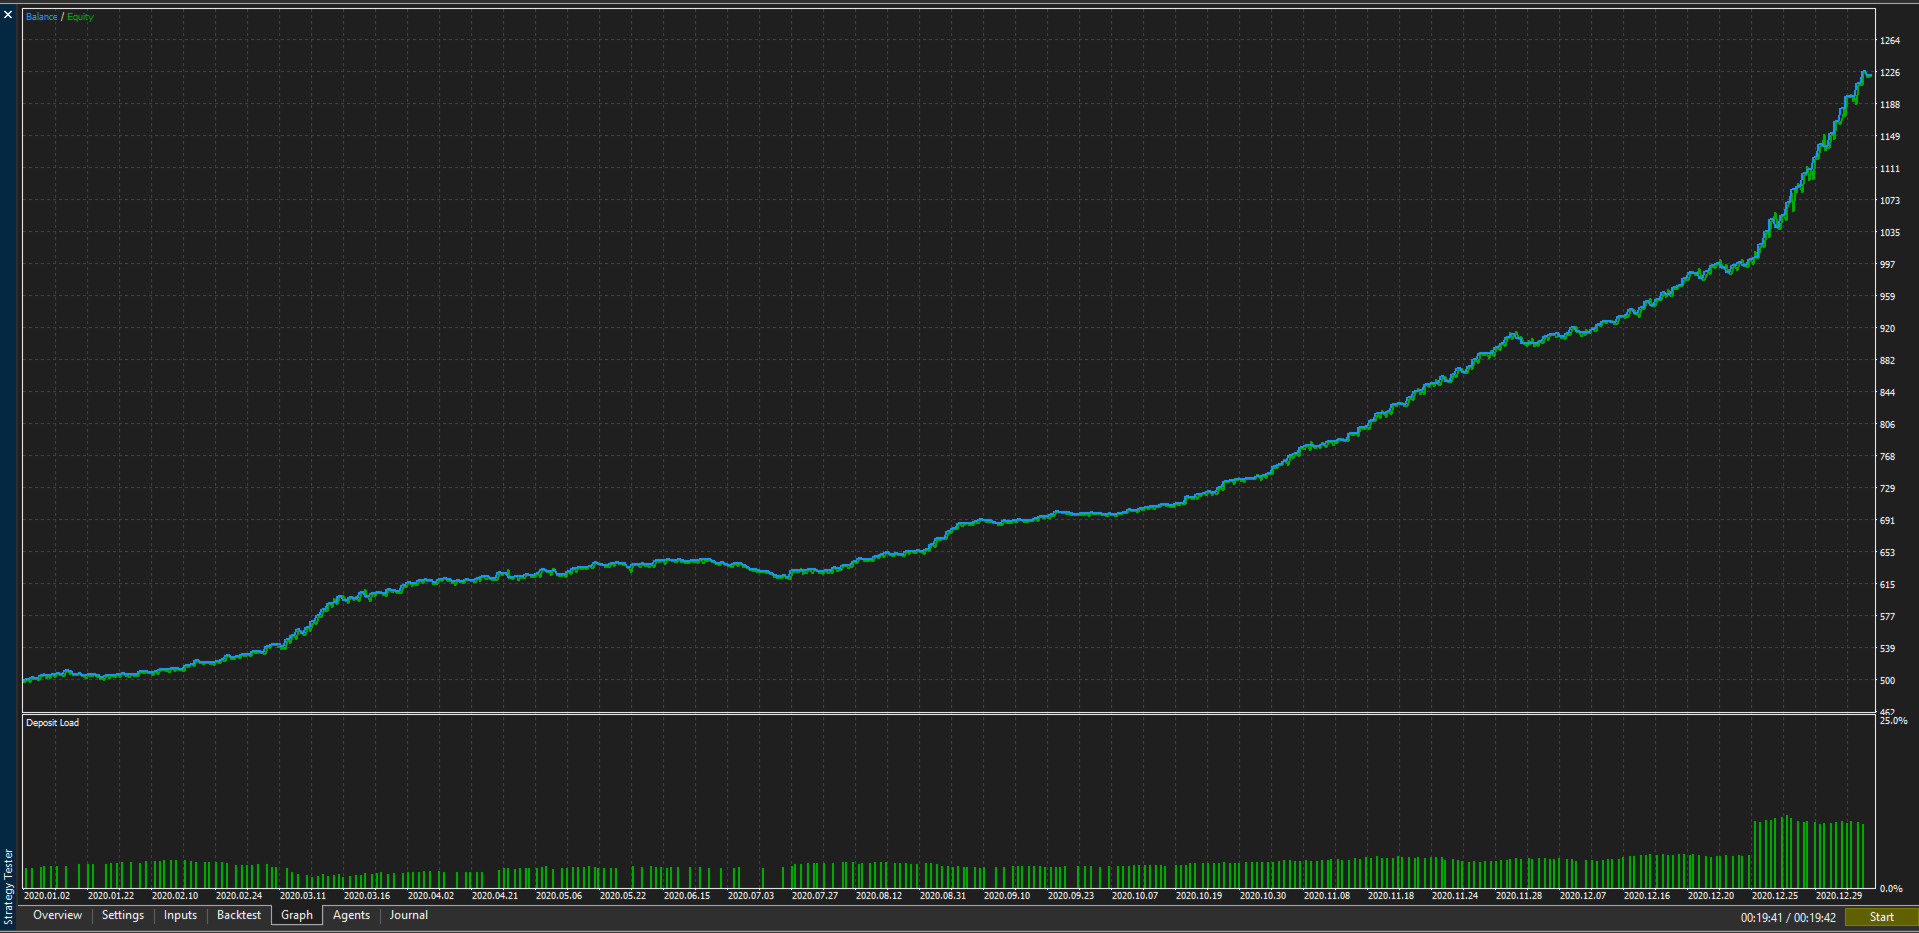This screenshot has width=1919, height=933.
Task: Click the vertical Strategy Tester title
Action: 8,886
